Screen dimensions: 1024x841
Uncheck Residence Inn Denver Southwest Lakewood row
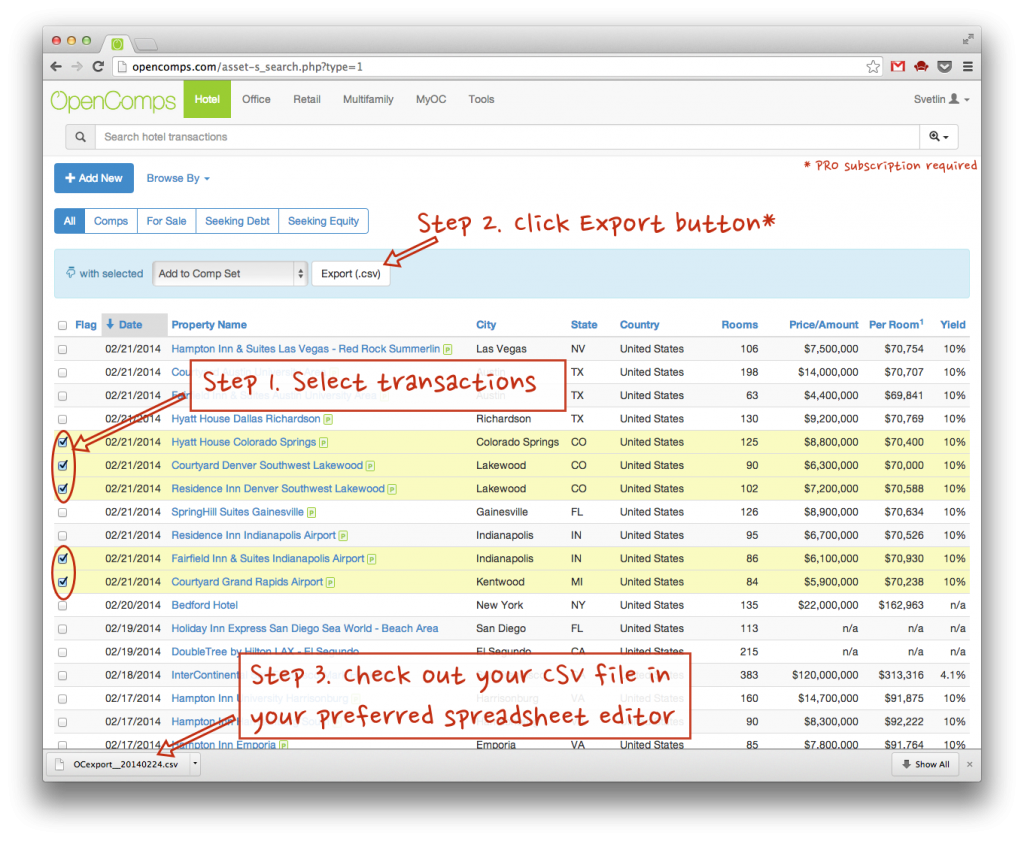coord(63,488)
